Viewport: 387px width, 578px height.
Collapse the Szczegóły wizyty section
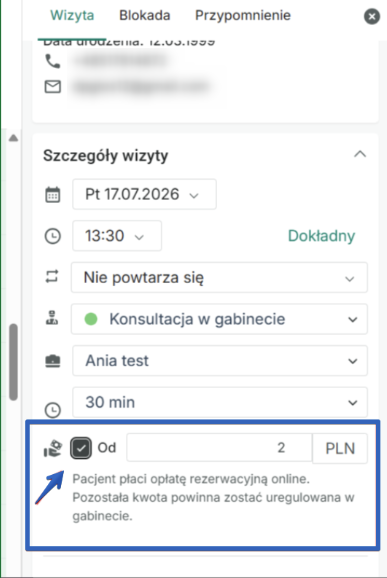[360, 154]
